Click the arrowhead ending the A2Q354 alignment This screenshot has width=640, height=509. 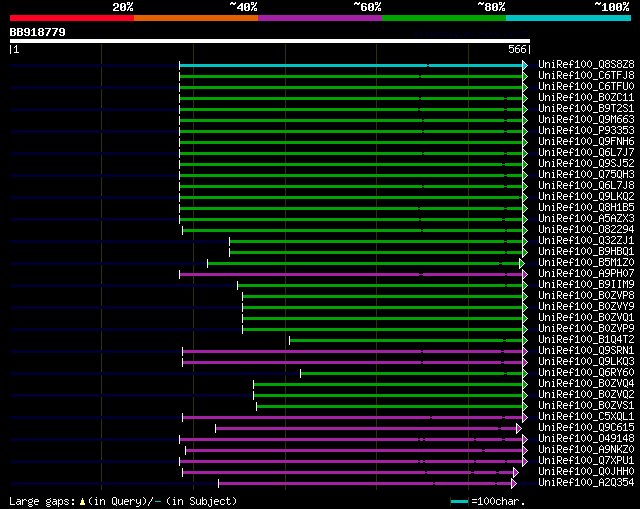[513, 484]
